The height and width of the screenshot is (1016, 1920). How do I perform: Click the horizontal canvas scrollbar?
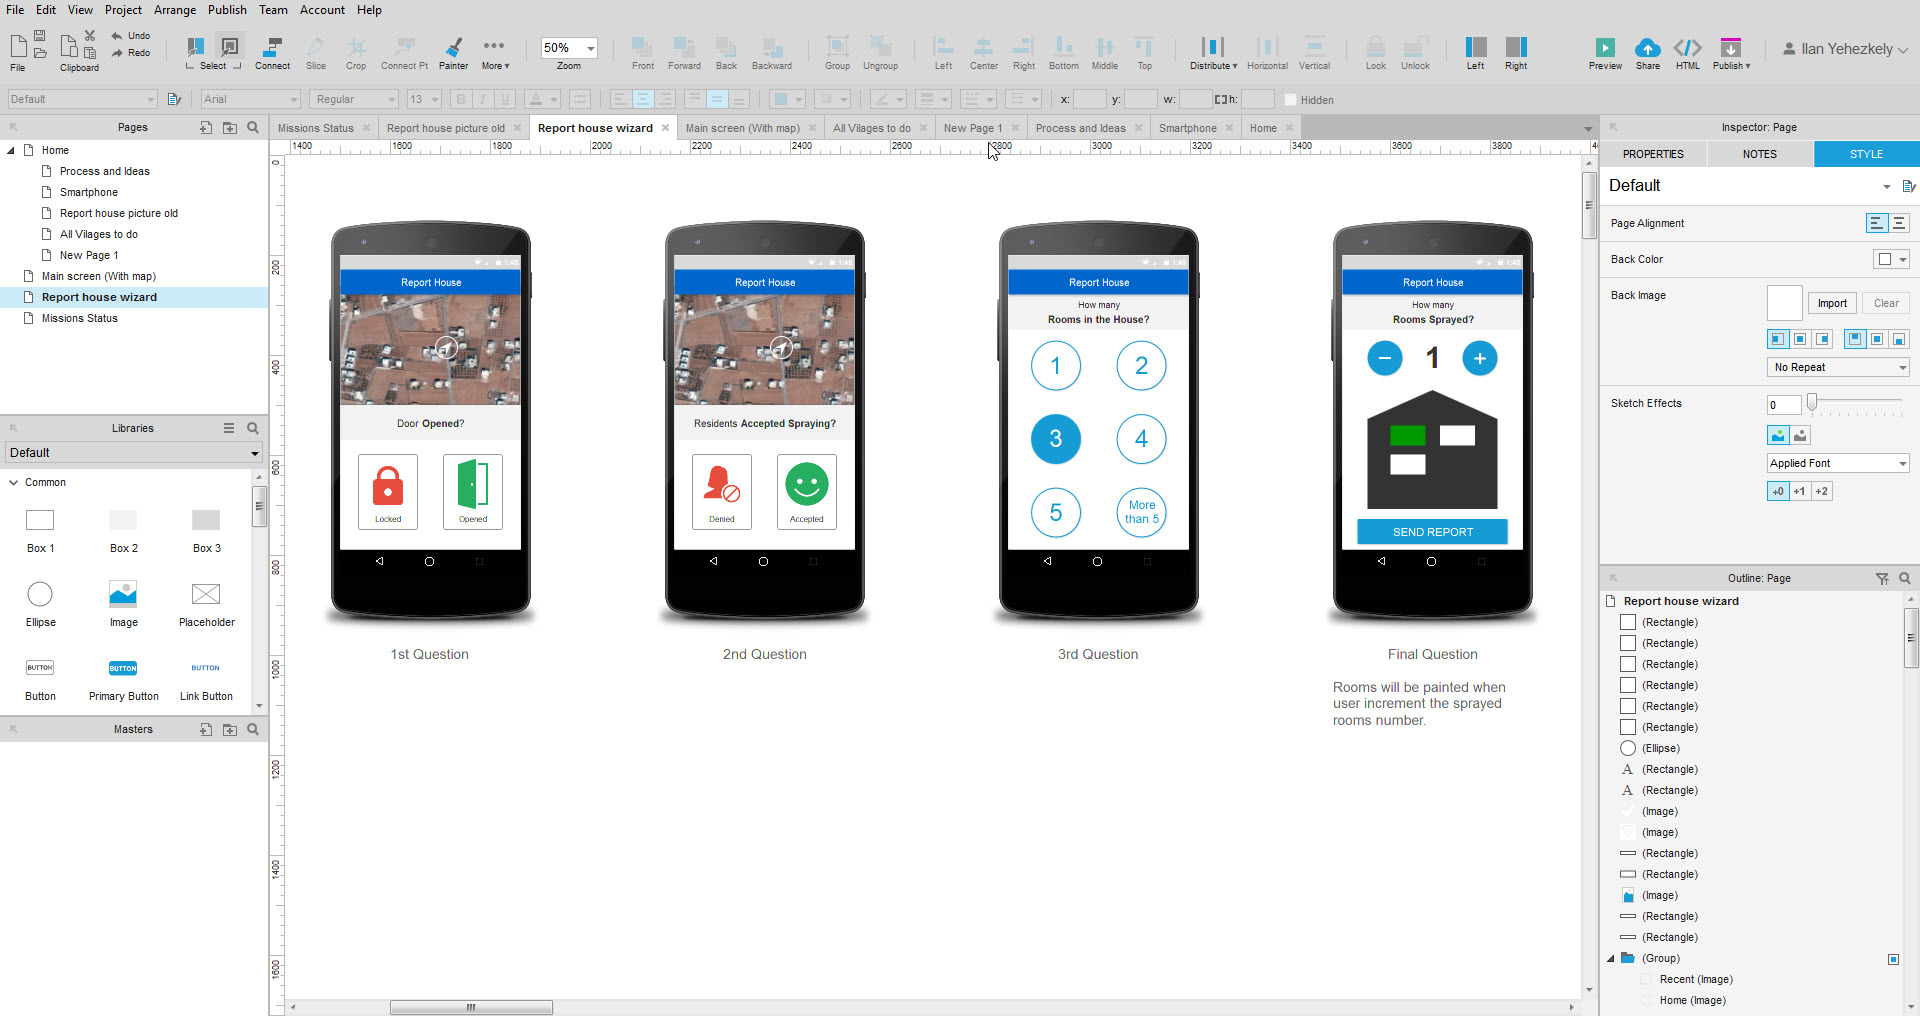471,1007
